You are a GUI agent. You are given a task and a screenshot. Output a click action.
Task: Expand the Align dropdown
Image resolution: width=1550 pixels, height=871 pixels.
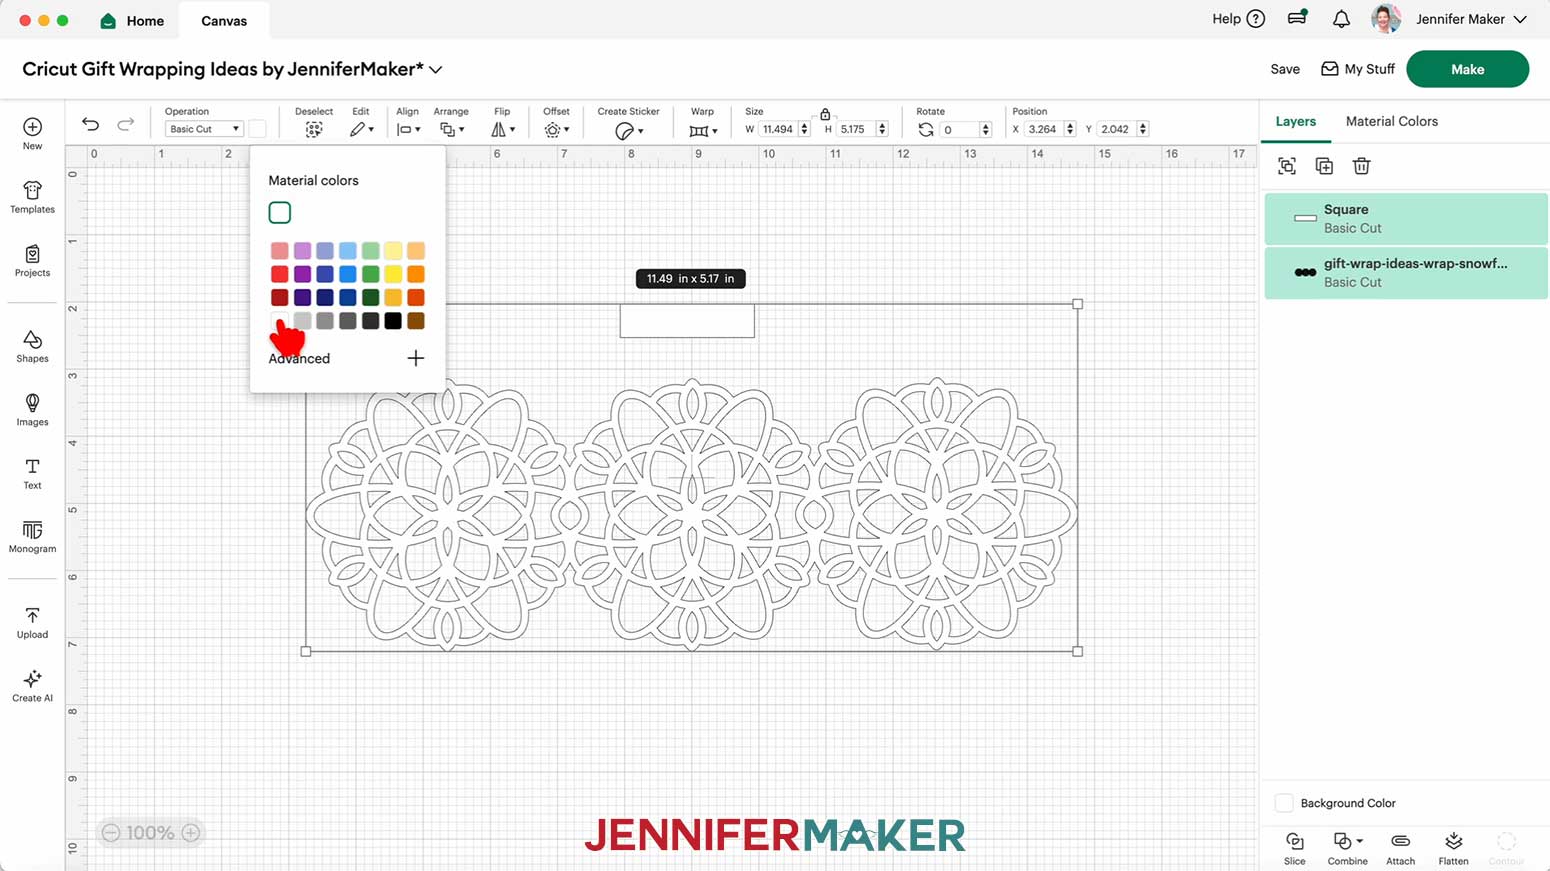407,130
